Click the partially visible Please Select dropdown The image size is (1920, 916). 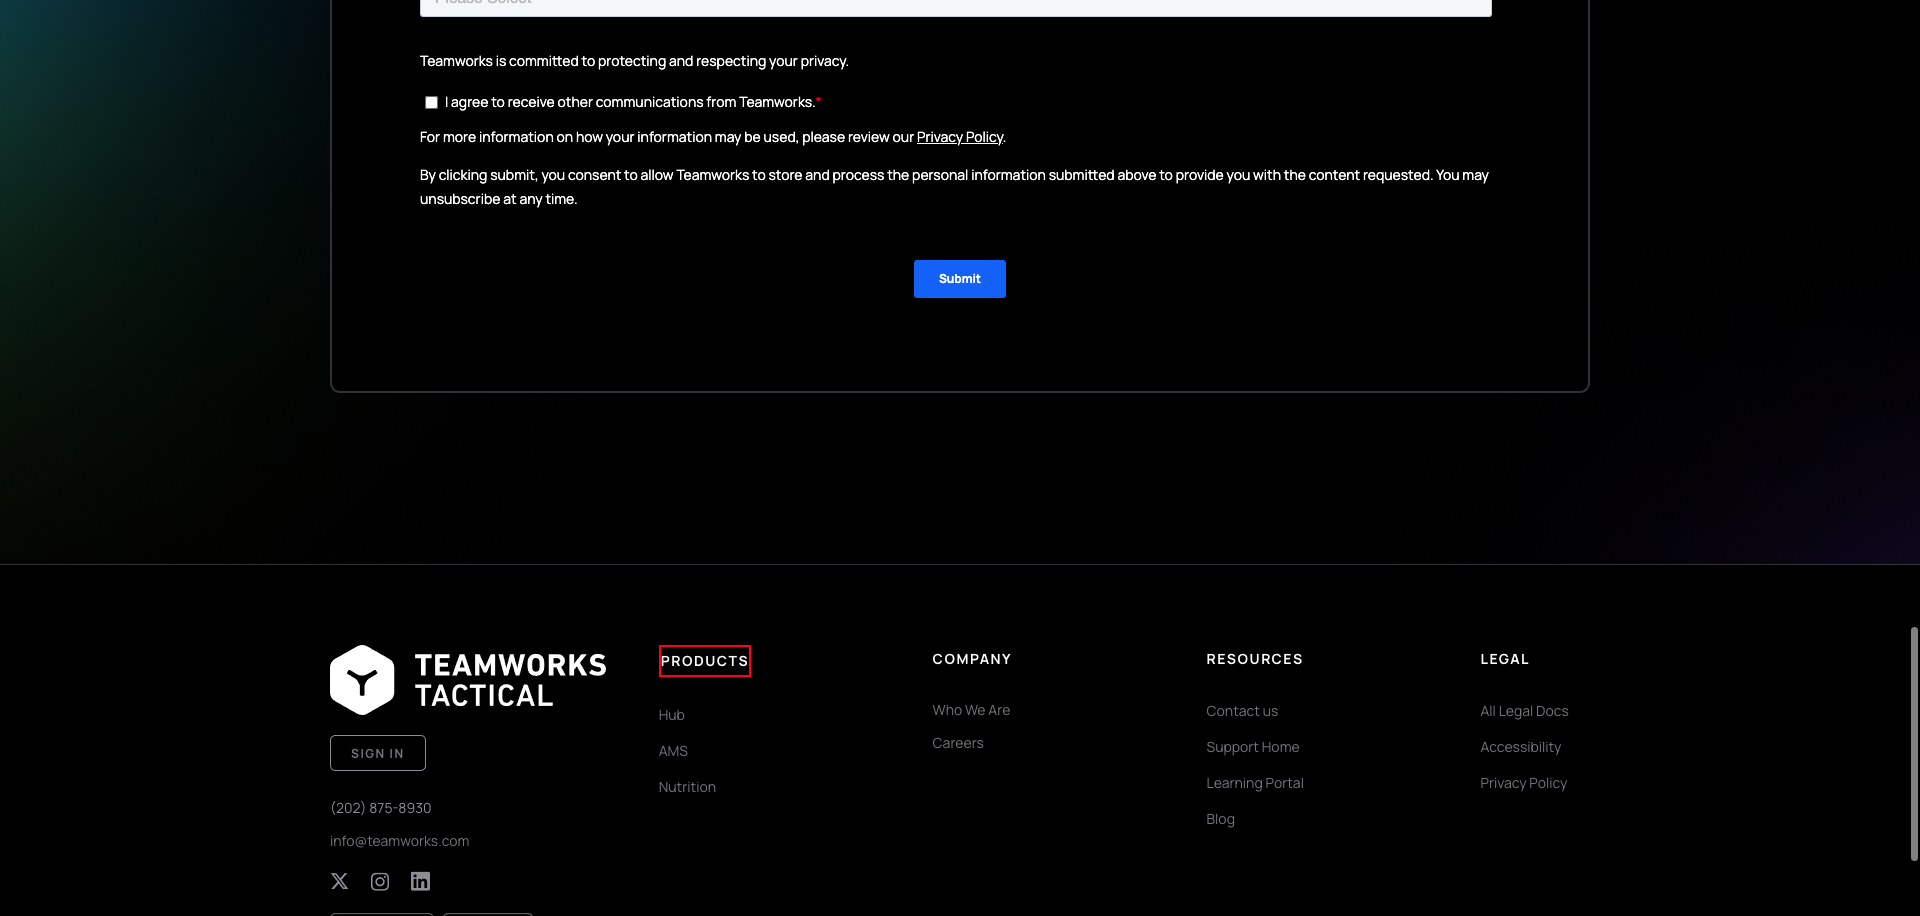[x=955, y=6]
